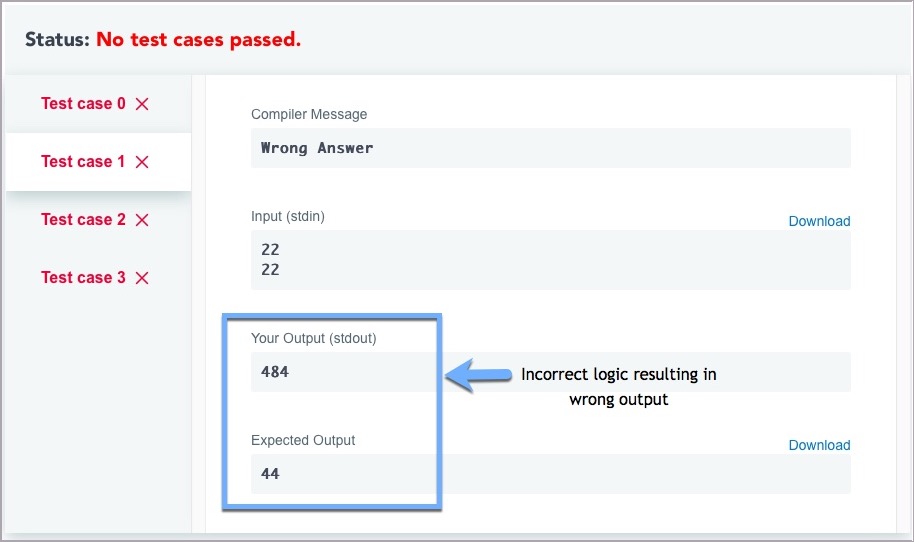Viewport: 914px width, 542px height.
Task: Download the Input (stdin) file
Action: coord(819,221)
